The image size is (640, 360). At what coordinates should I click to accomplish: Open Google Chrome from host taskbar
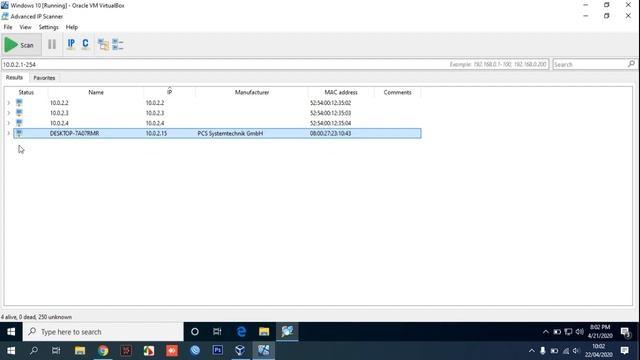(103, 351)
